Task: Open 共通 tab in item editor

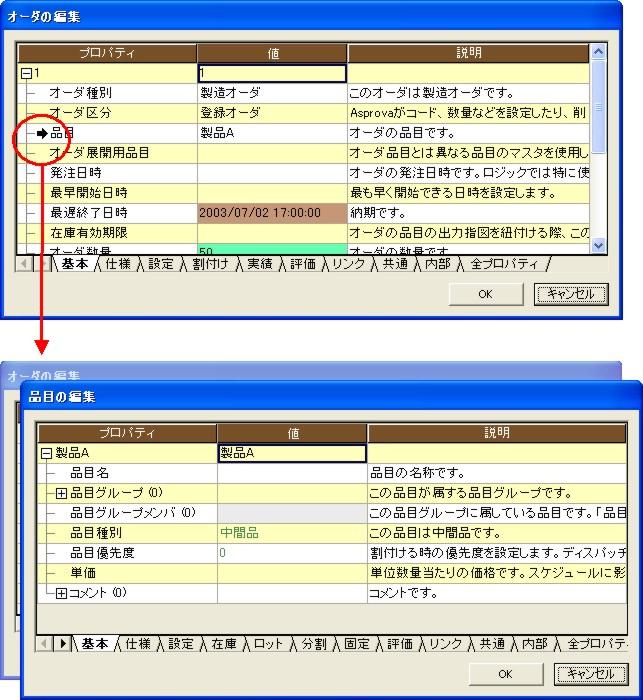Action: click(493, 644)
